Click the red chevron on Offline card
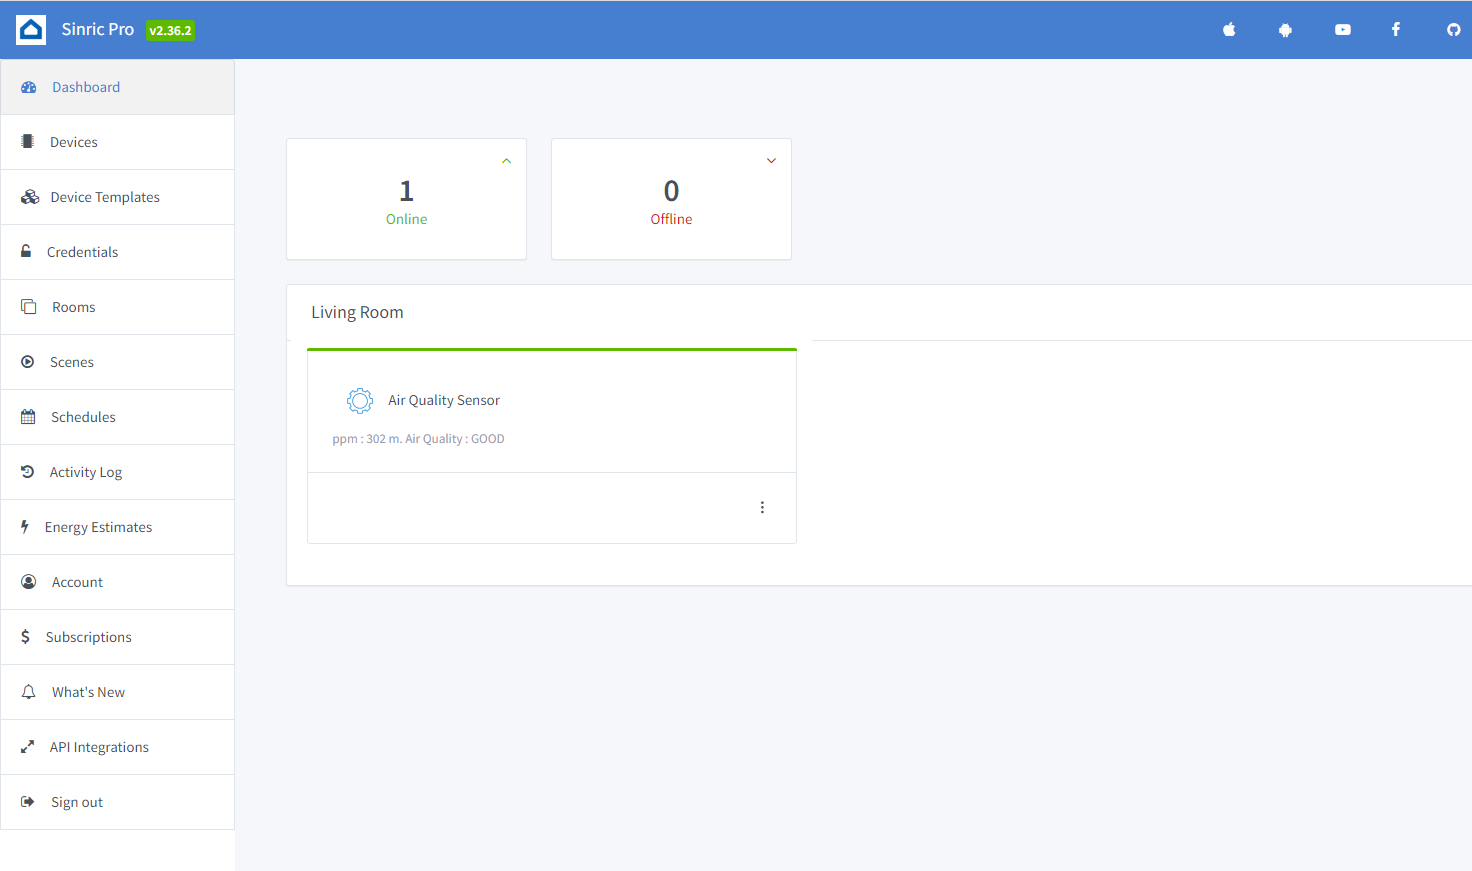Screen dimensions: 1472x871 point(771,161)
